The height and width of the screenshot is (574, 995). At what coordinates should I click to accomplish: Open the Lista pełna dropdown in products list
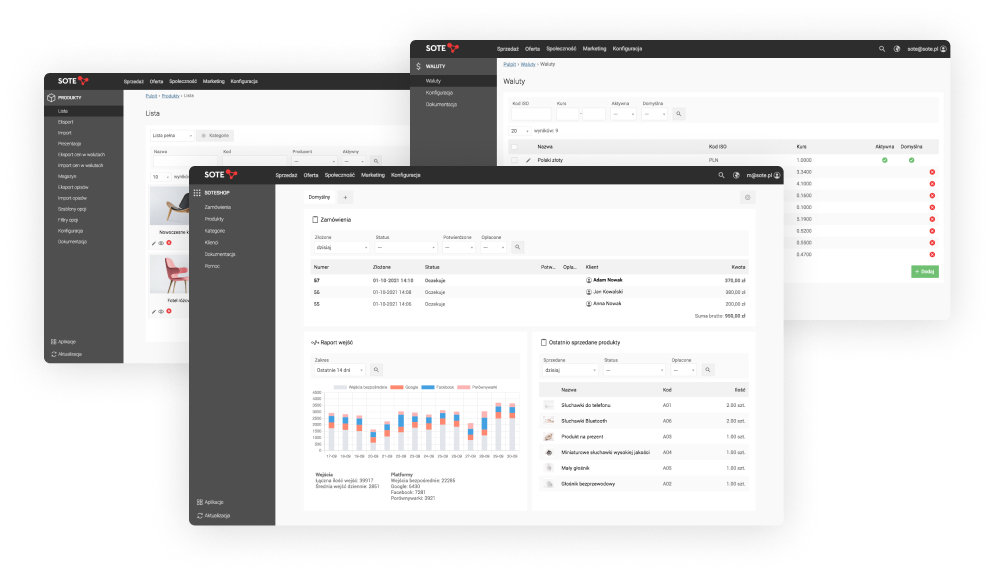[171, 135]
